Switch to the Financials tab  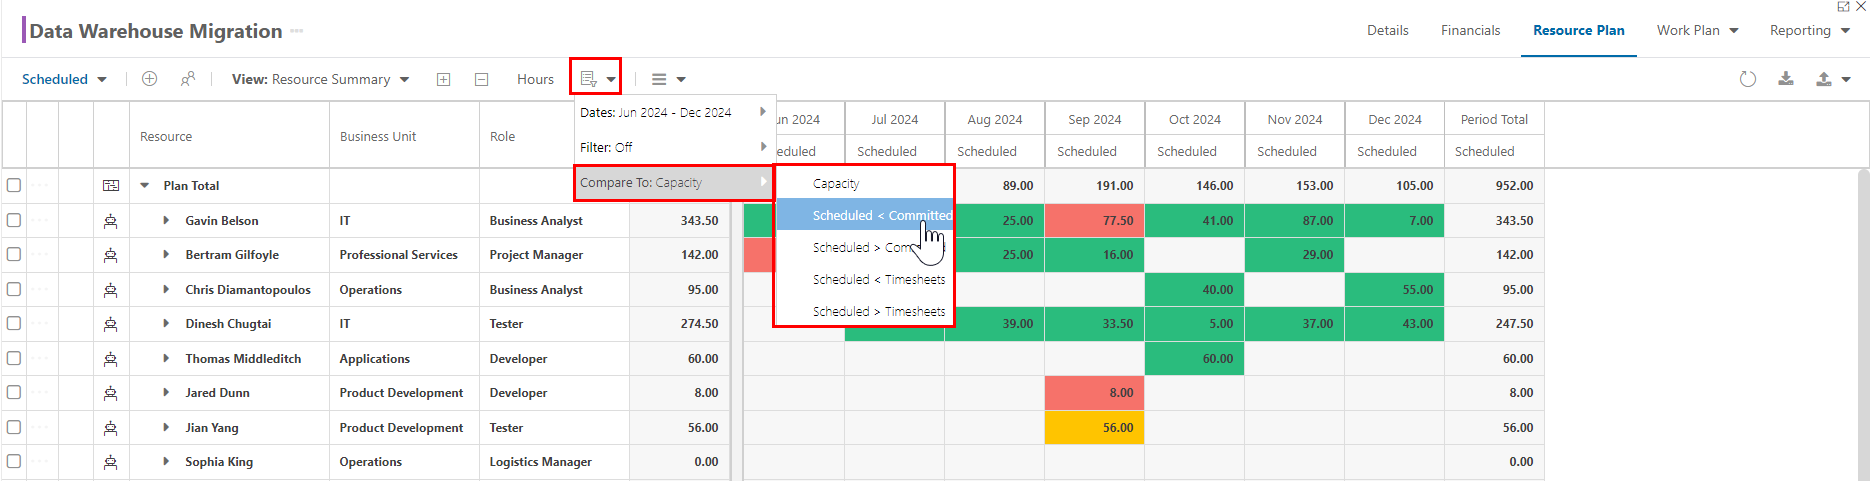[1470, 30]
